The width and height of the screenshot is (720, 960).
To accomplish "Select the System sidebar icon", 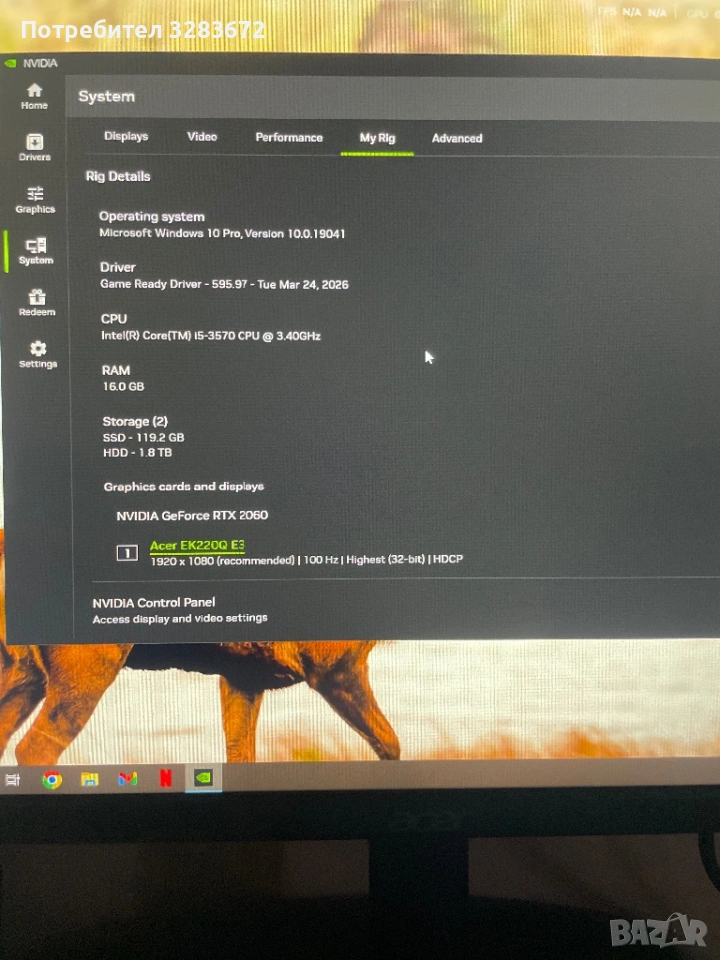I will (x=36, y=250).
